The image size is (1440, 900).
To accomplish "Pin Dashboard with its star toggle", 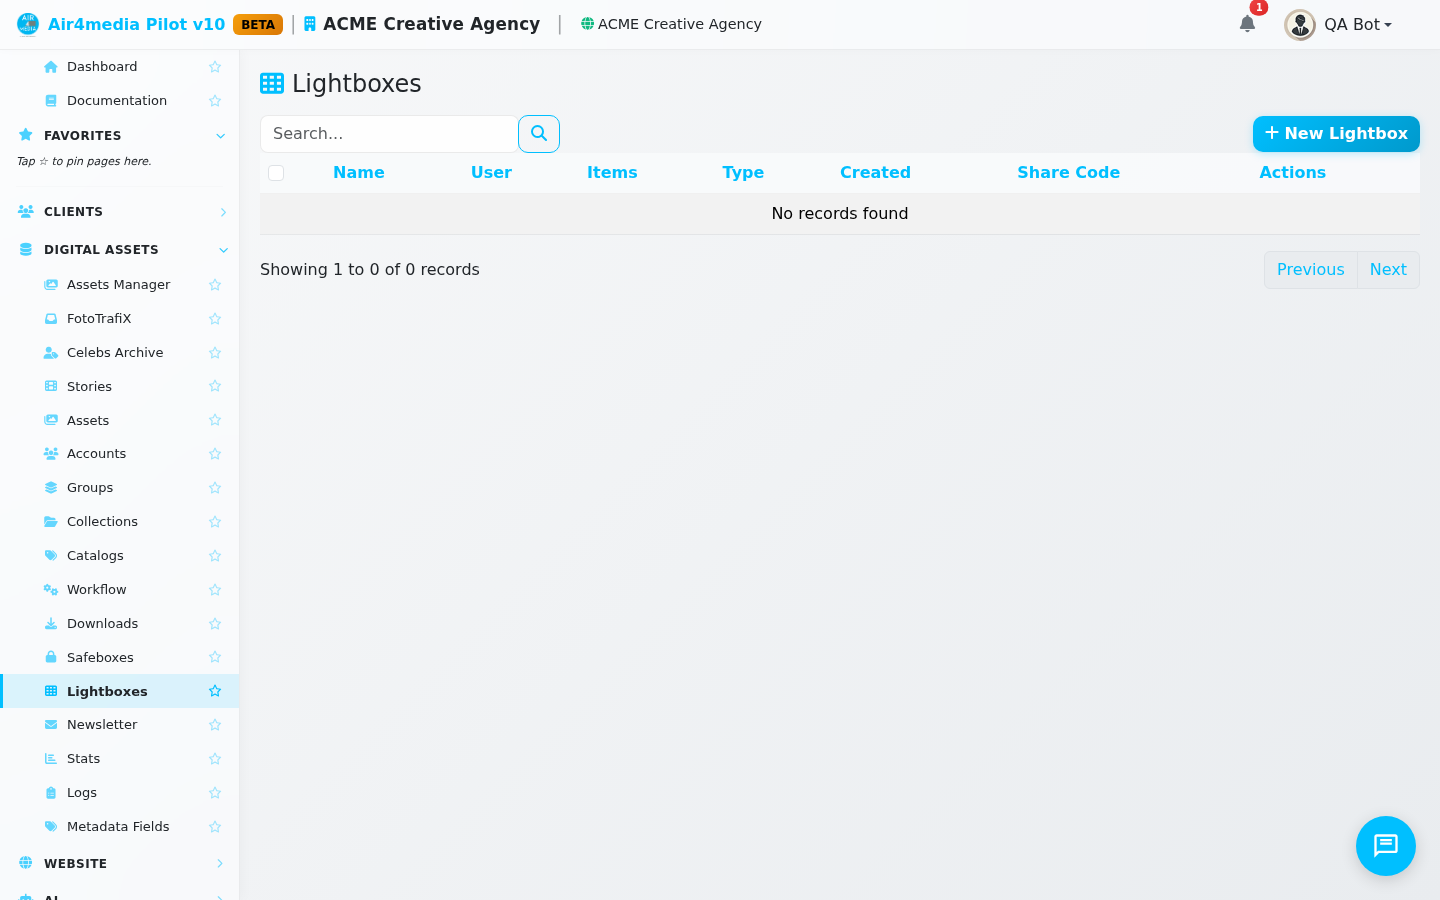I will point(215,67).
